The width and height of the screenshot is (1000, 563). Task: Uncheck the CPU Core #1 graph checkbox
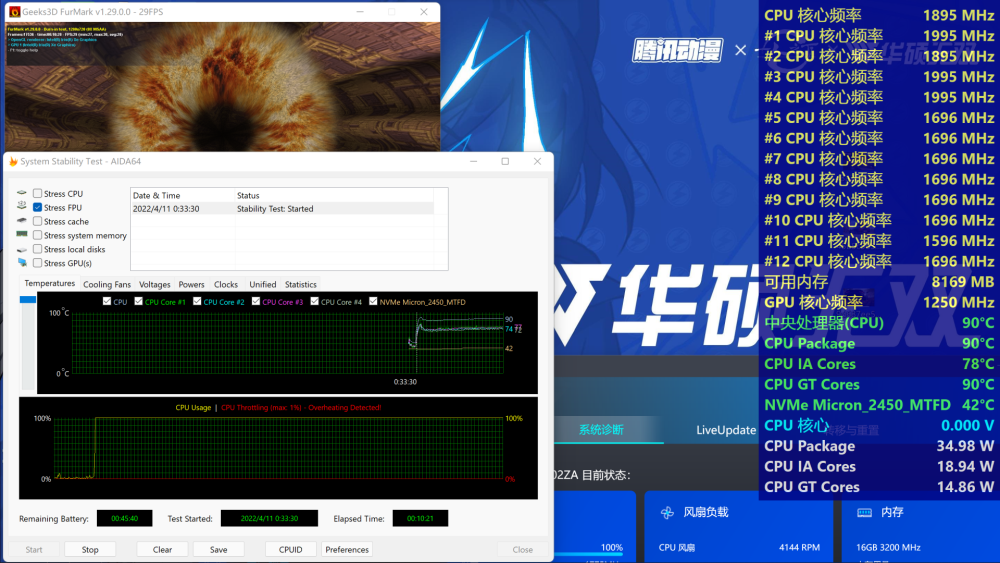pos(138,302)
